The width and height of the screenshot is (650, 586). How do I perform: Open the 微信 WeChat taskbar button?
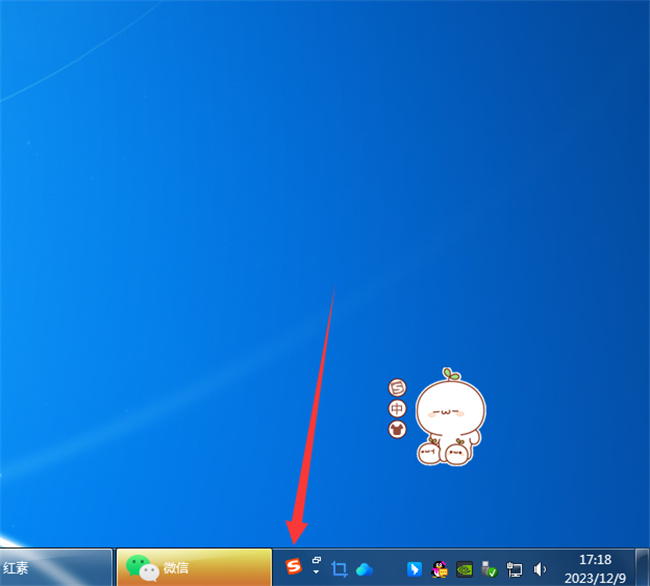coord(194,567)
